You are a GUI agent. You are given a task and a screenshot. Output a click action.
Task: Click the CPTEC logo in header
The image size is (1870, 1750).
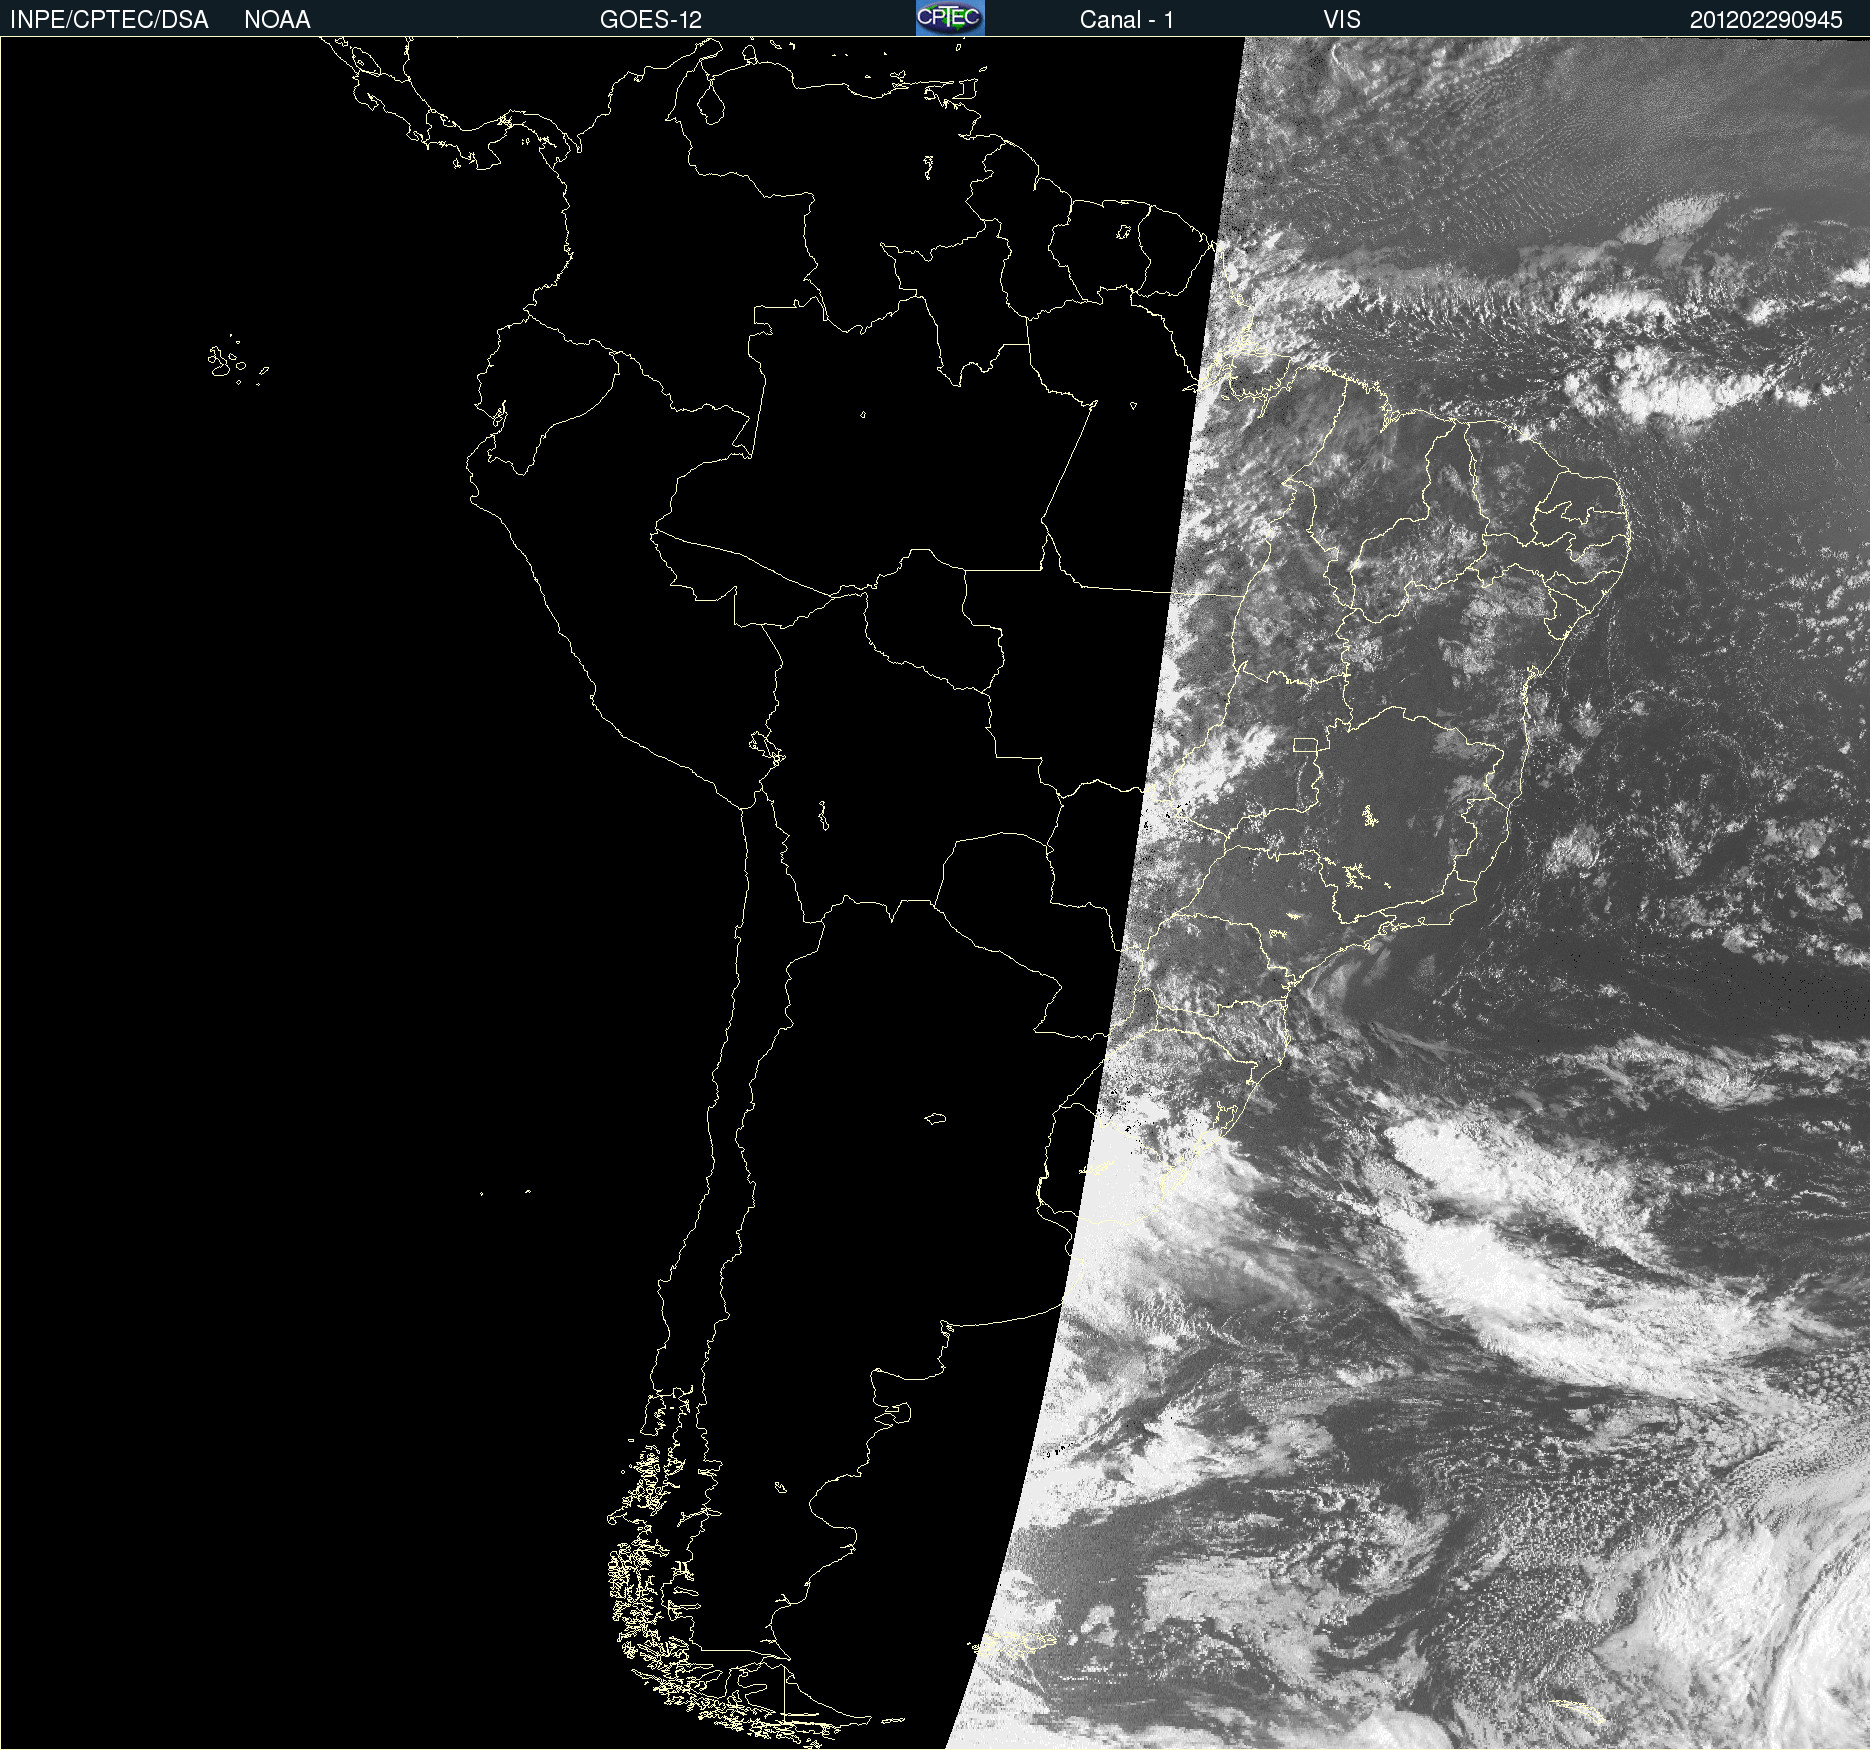[x=950, y=18]
